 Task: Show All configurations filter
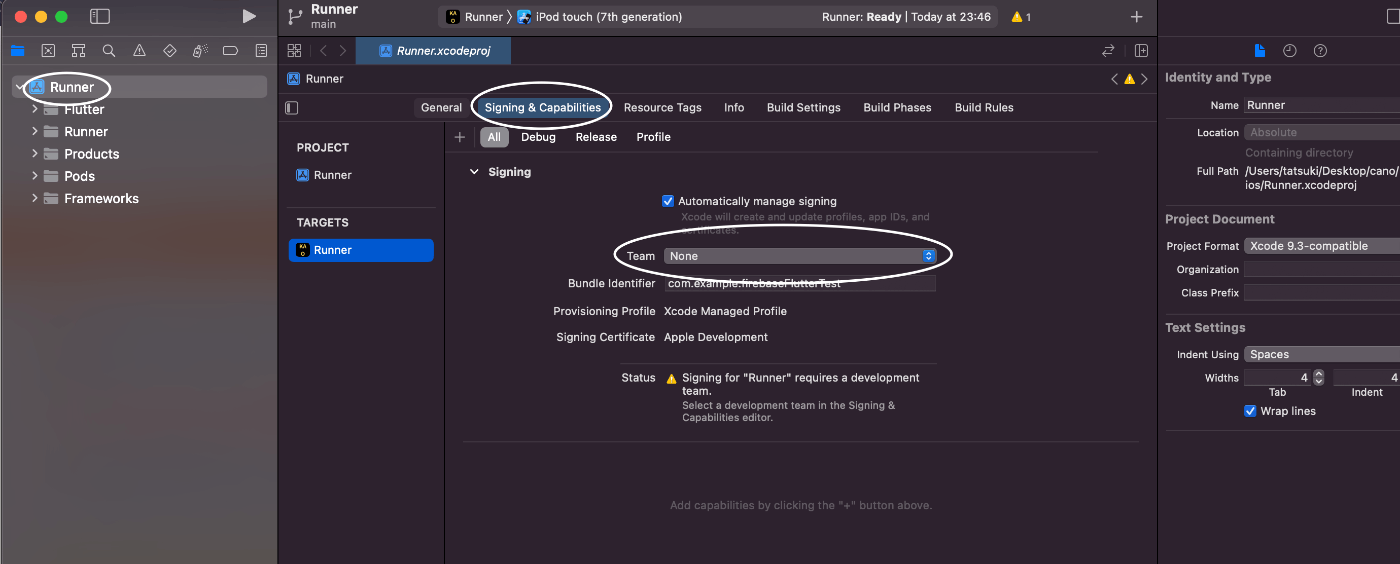pyautogui.click(x=494, y=137)
